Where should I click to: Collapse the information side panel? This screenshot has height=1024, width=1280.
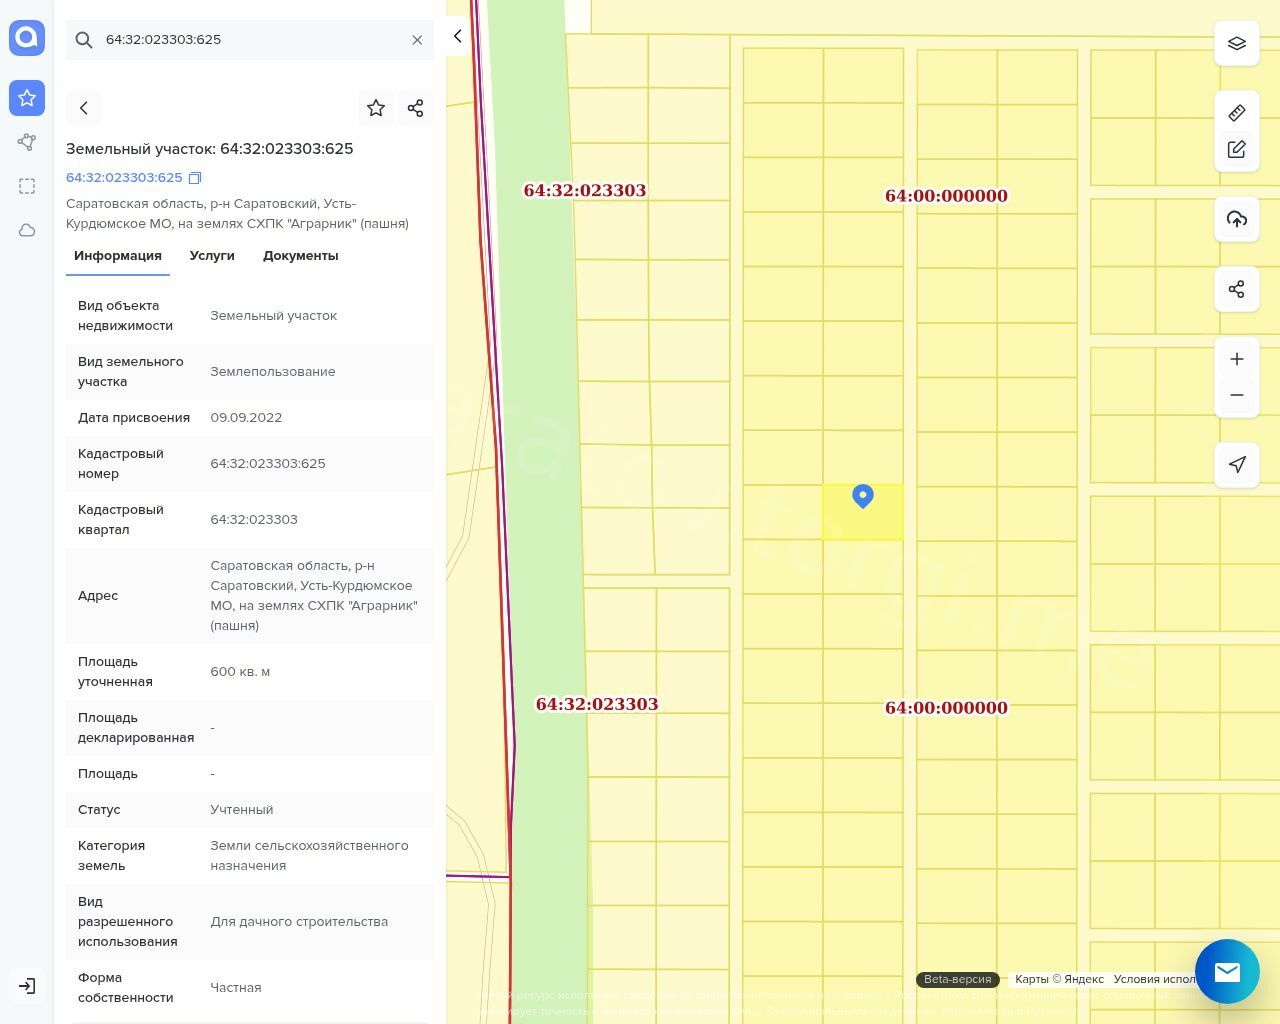(457, 36)
